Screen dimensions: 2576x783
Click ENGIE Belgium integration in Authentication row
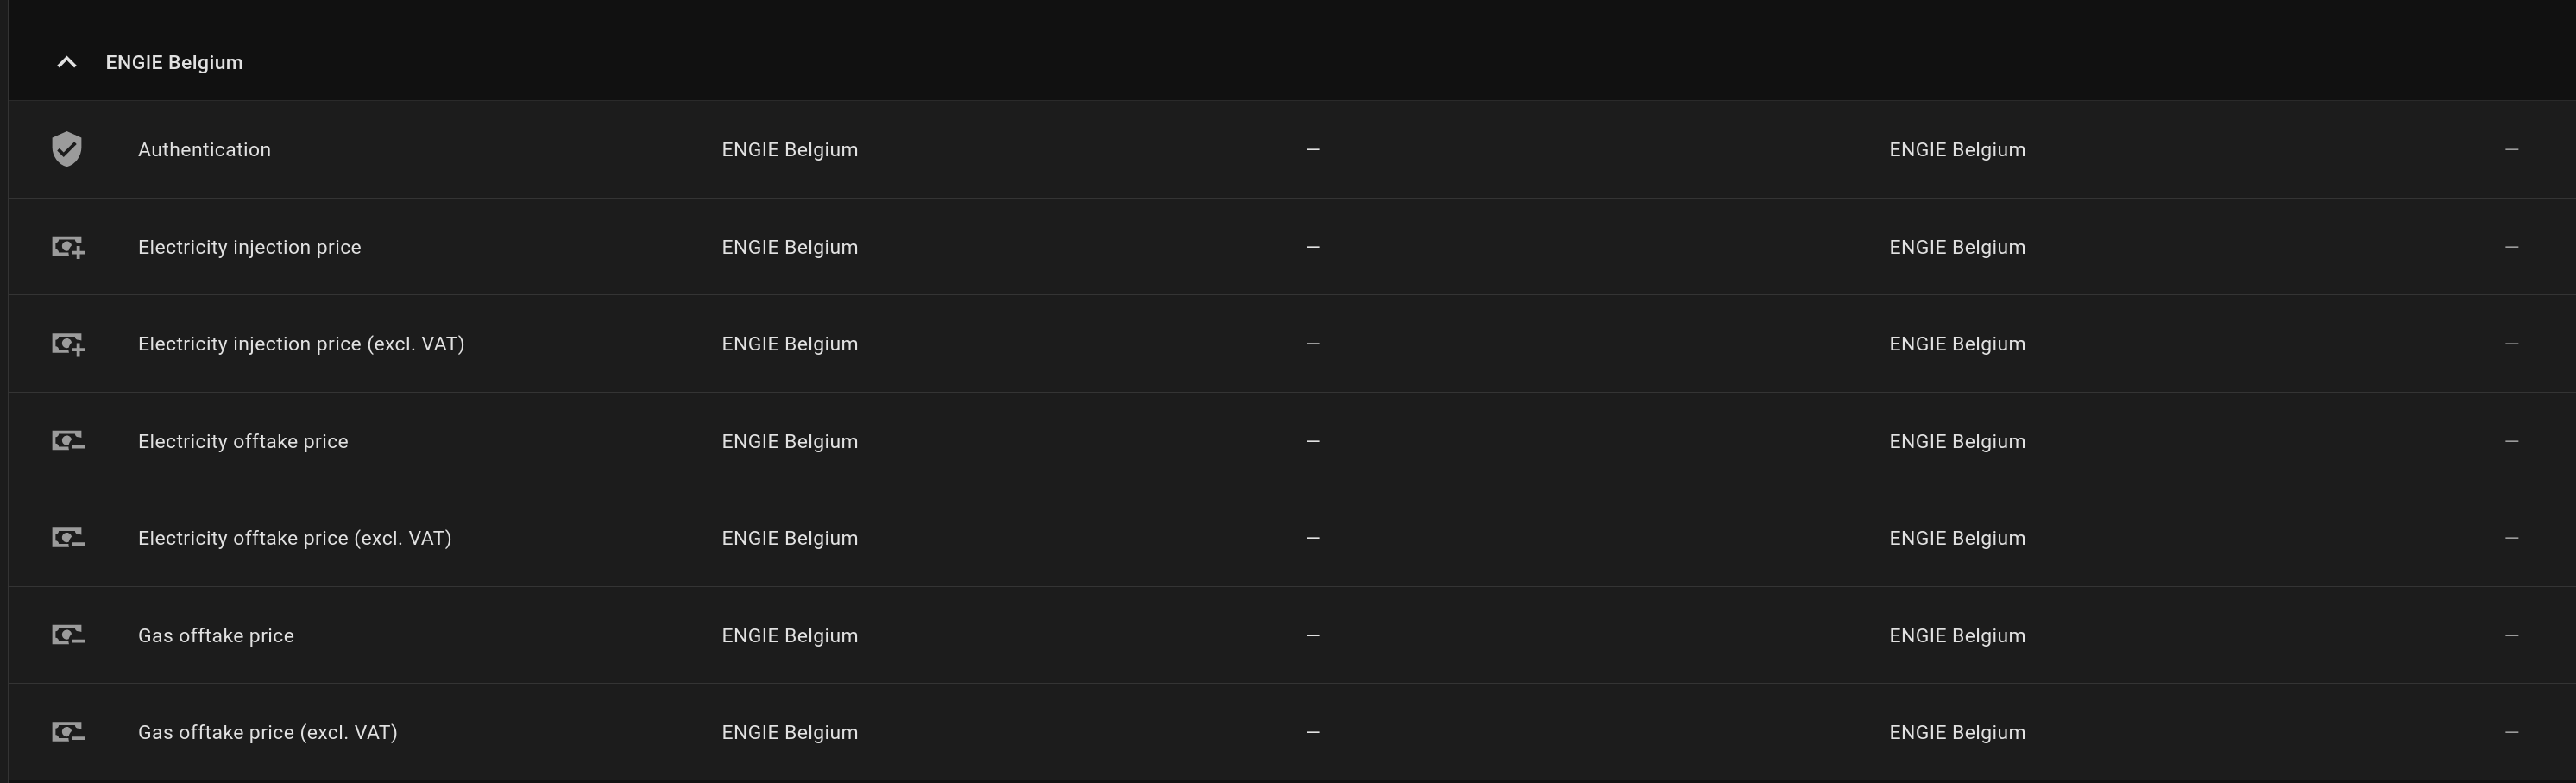(x=790, y=150)
